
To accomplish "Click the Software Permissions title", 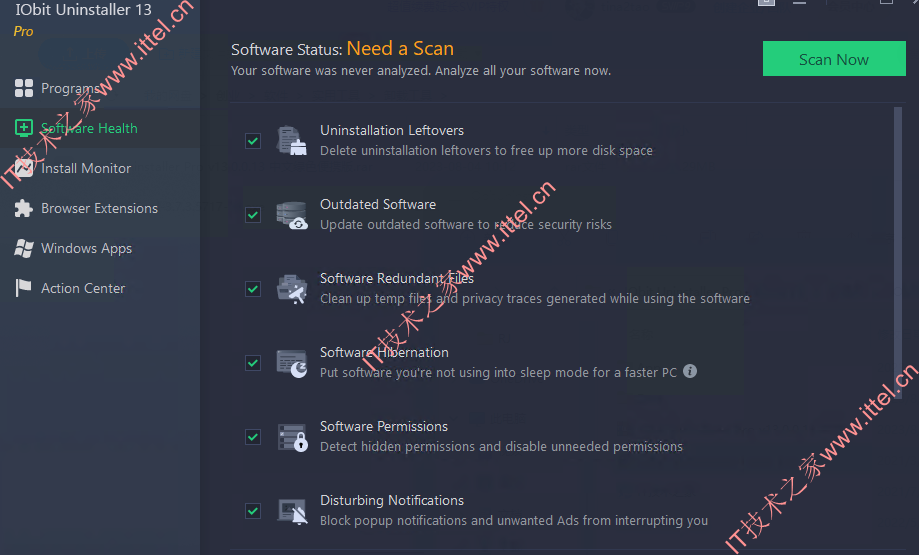I will [x=383, y=426].
